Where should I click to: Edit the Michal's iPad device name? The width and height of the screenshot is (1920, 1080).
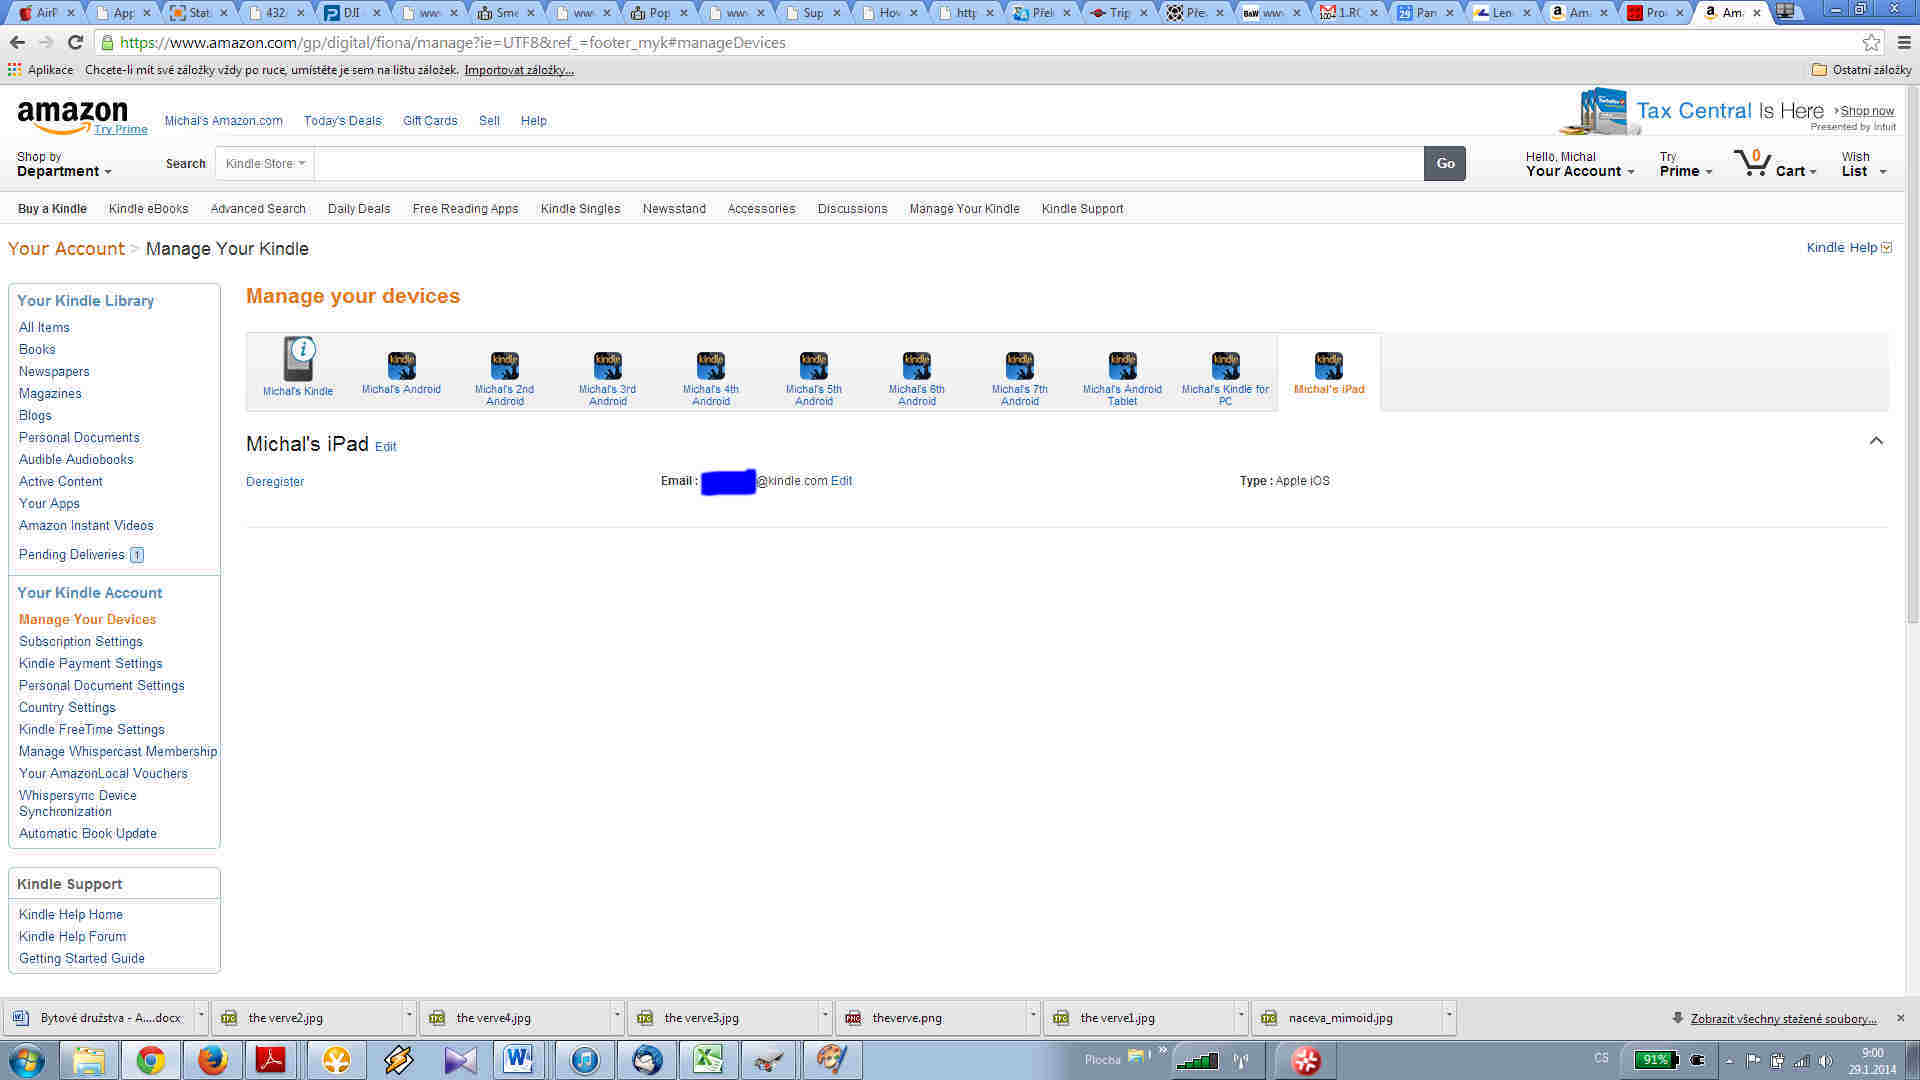click(x=385, y=447)
